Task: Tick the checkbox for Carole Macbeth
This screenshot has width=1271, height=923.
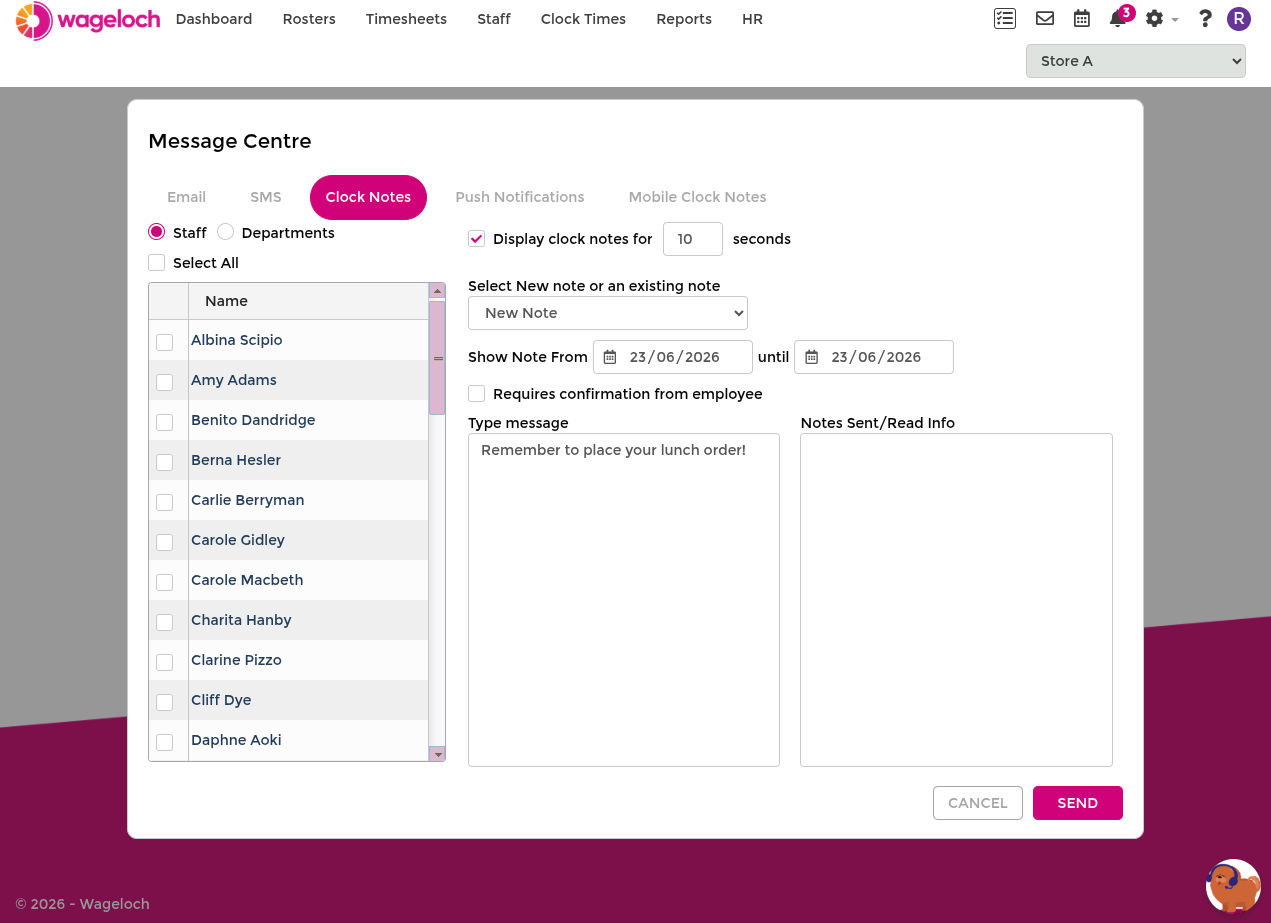Action: point(165,582)
